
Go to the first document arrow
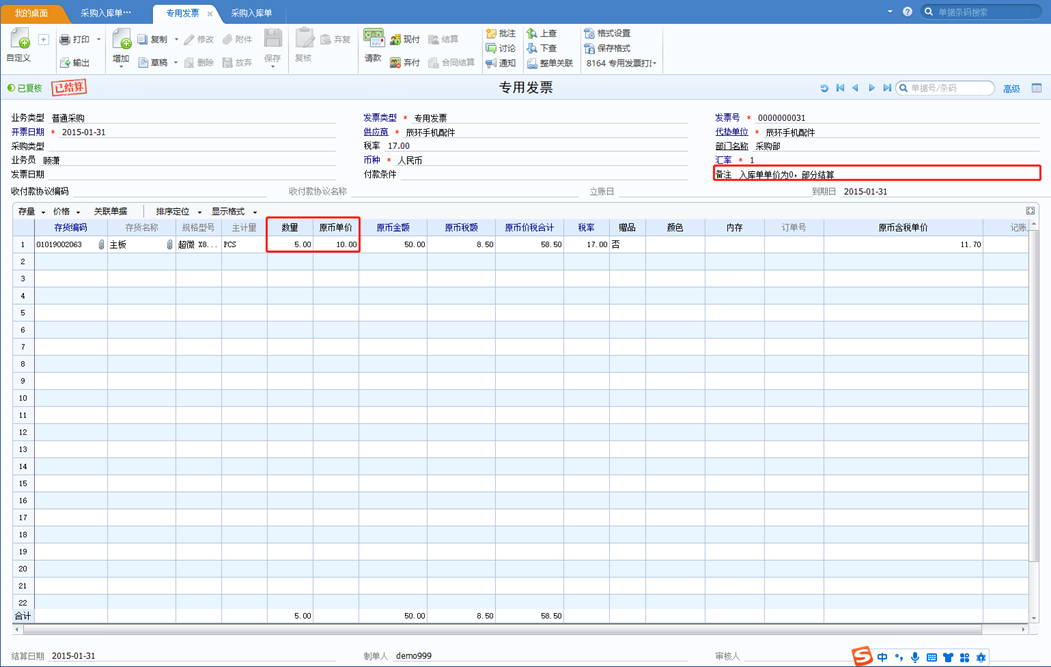point(840,88)
